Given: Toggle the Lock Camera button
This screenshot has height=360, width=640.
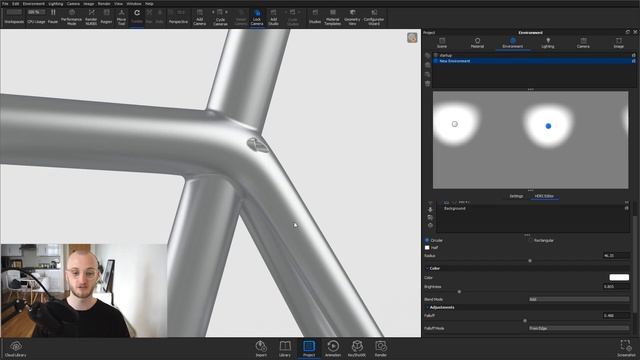Looking at the screenshot, I should coord(257,18).
